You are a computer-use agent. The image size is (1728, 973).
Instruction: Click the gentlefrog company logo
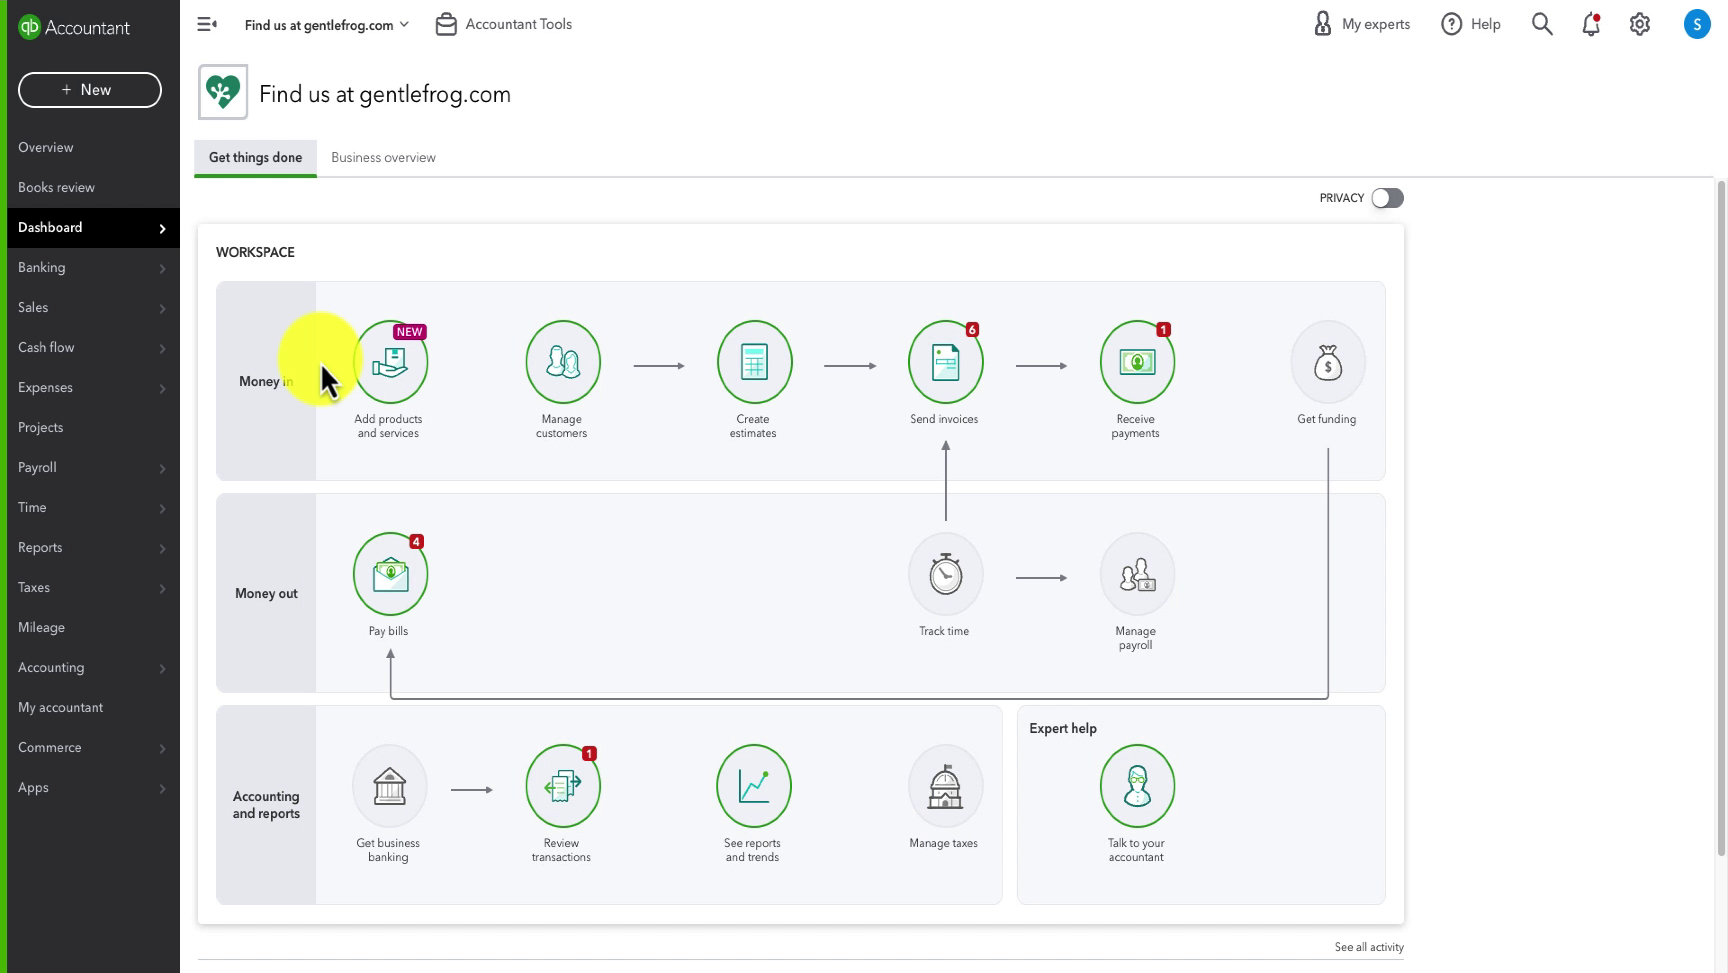[223, 92]
